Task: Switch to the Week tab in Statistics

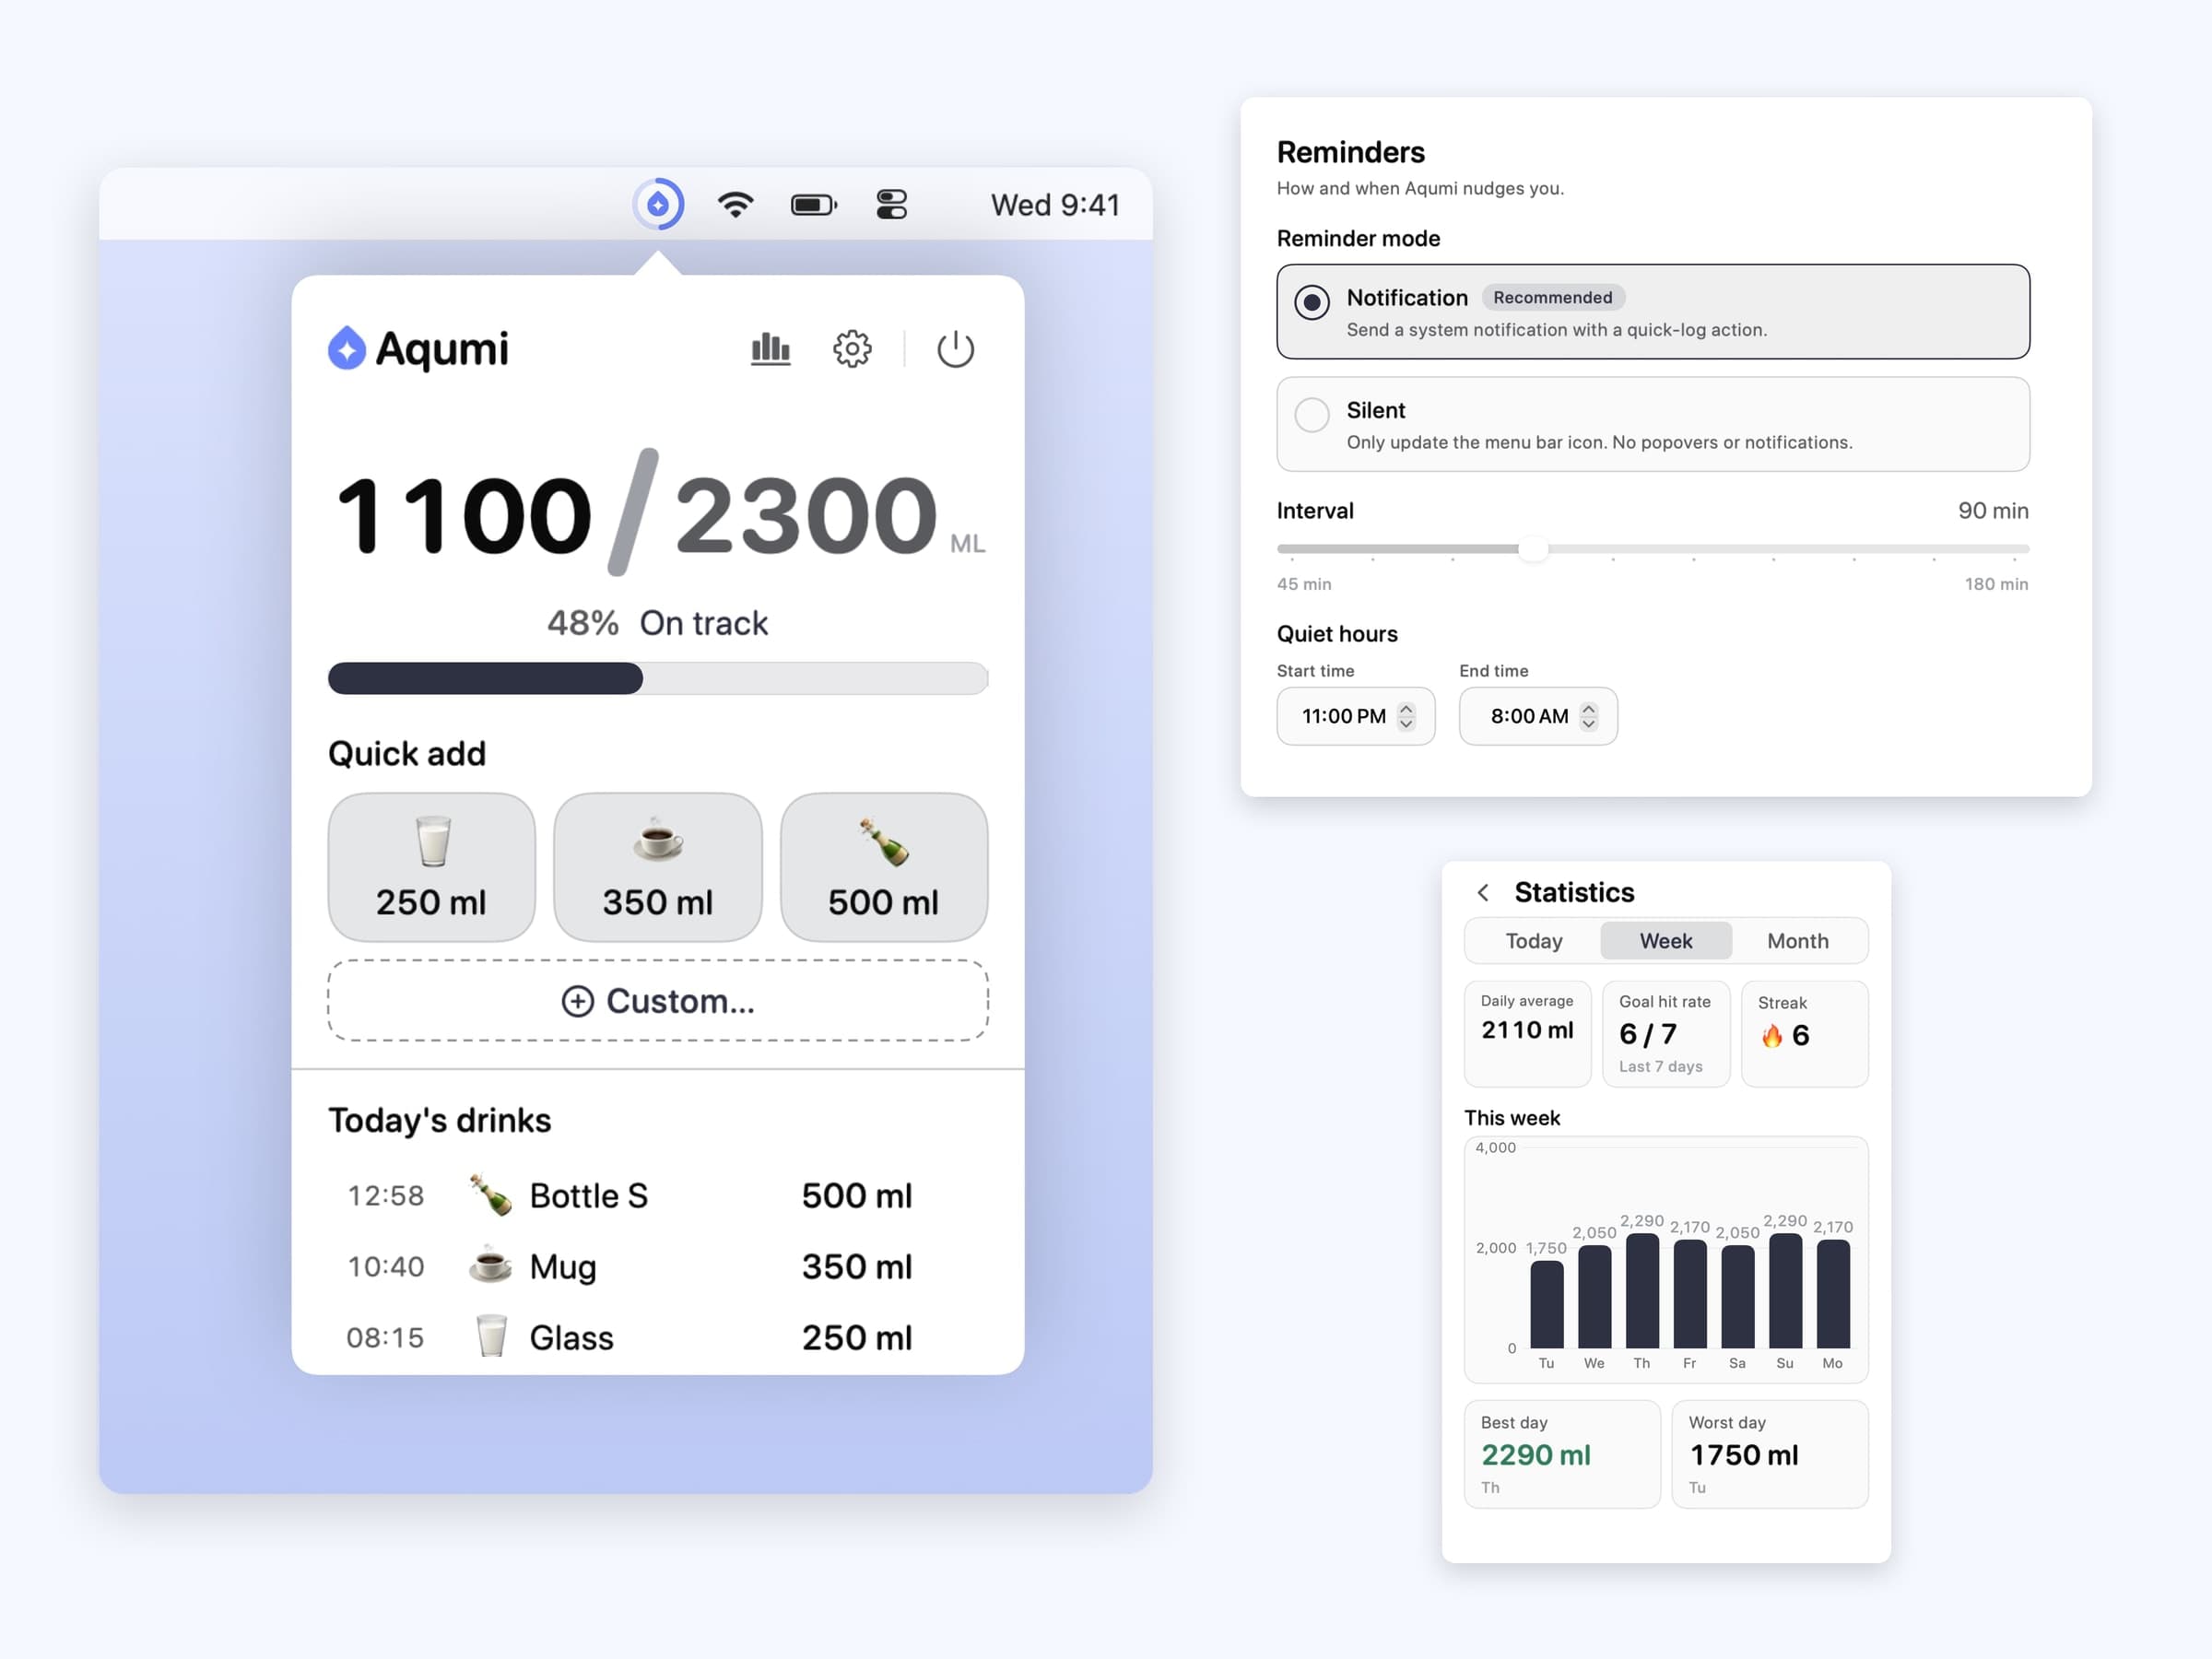Action: 1666,941
